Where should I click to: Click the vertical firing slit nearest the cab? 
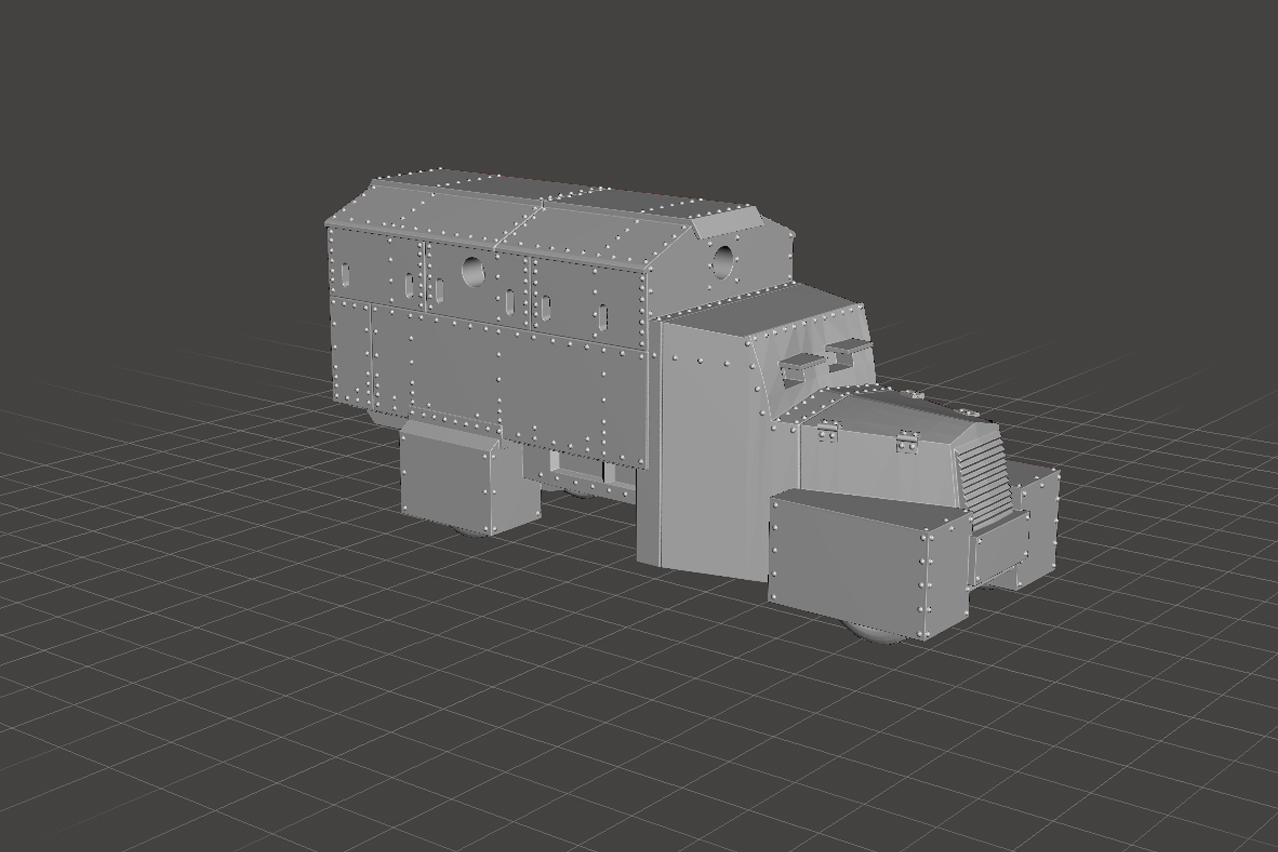click(602, 317)
